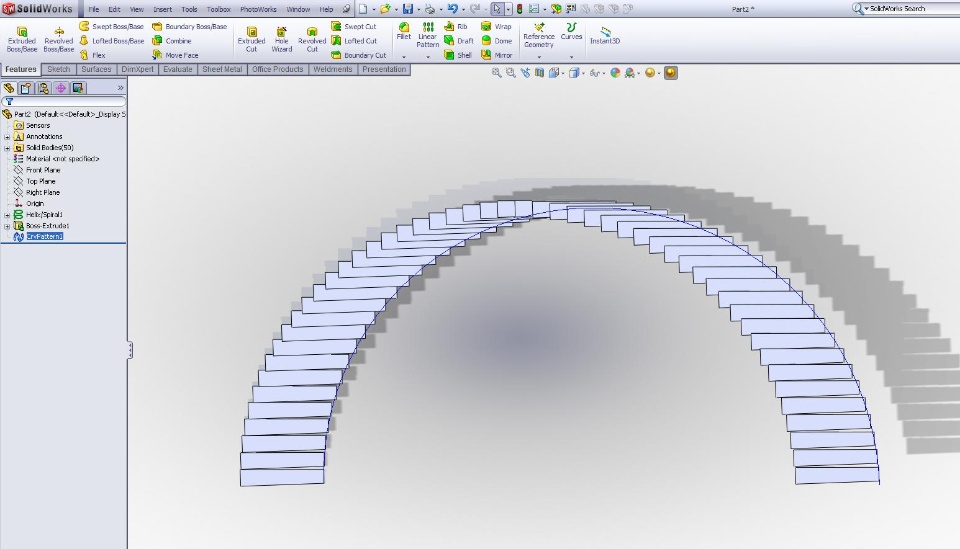Toggle the Instant3D mode

[605, 35]
